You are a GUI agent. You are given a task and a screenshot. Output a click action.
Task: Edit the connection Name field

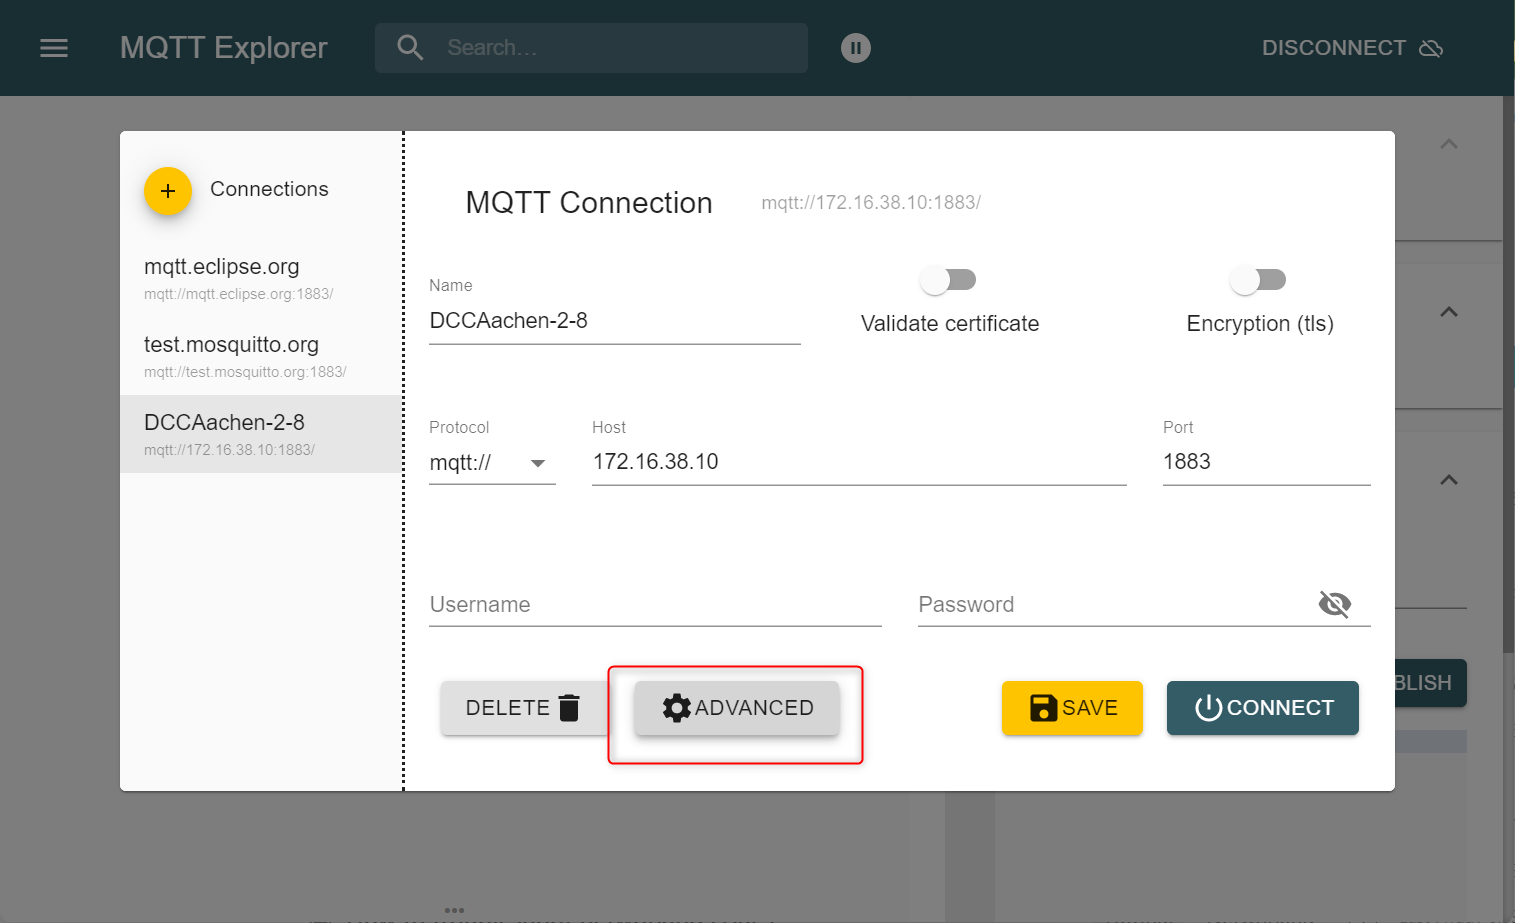[615, 321]
